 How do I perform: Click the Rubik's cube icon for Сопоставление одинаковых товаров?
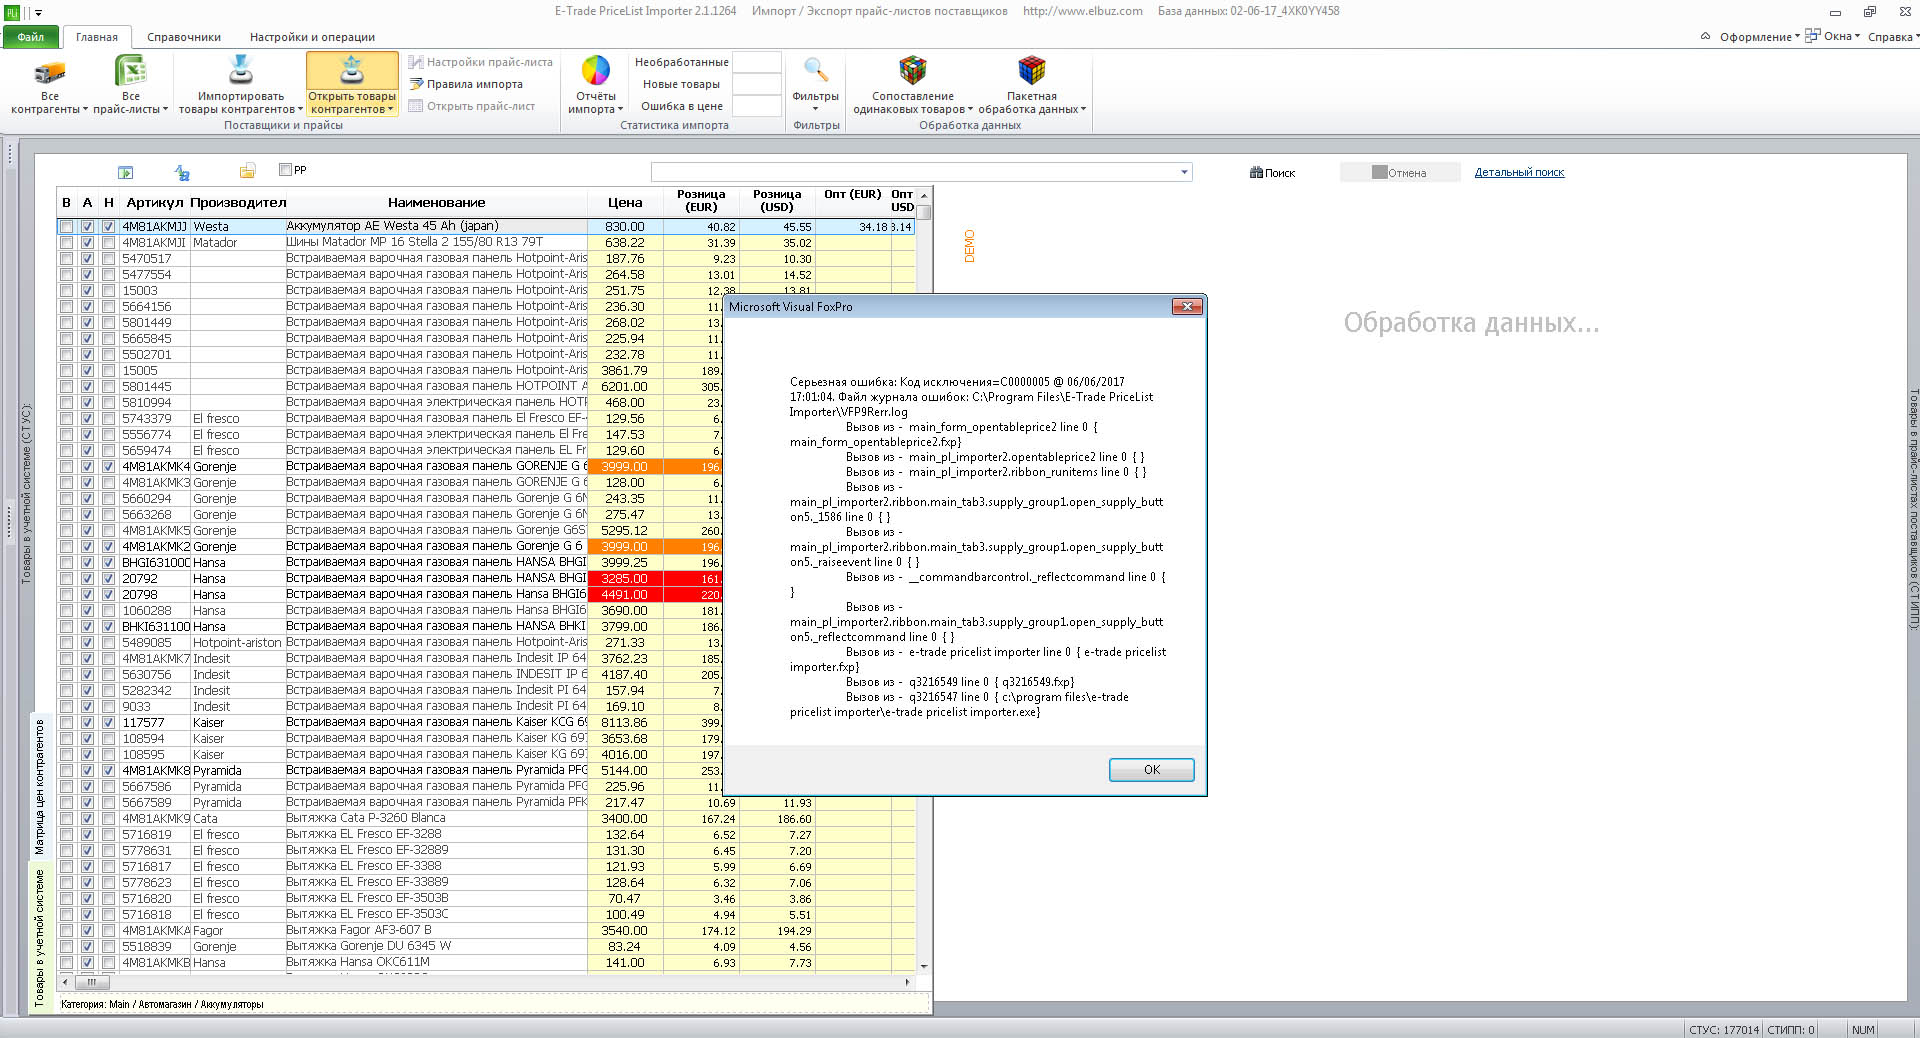pyautogui.click(x=912, y=70)
